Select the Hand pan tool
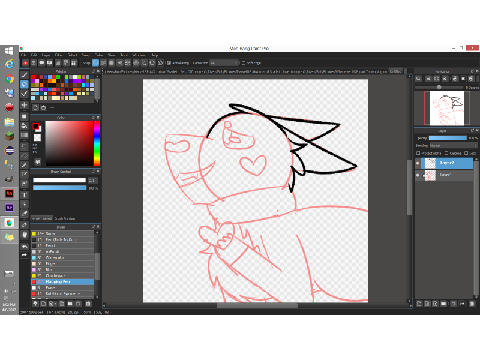The height and width of the screenshot is (360, 480). point(24,235)
